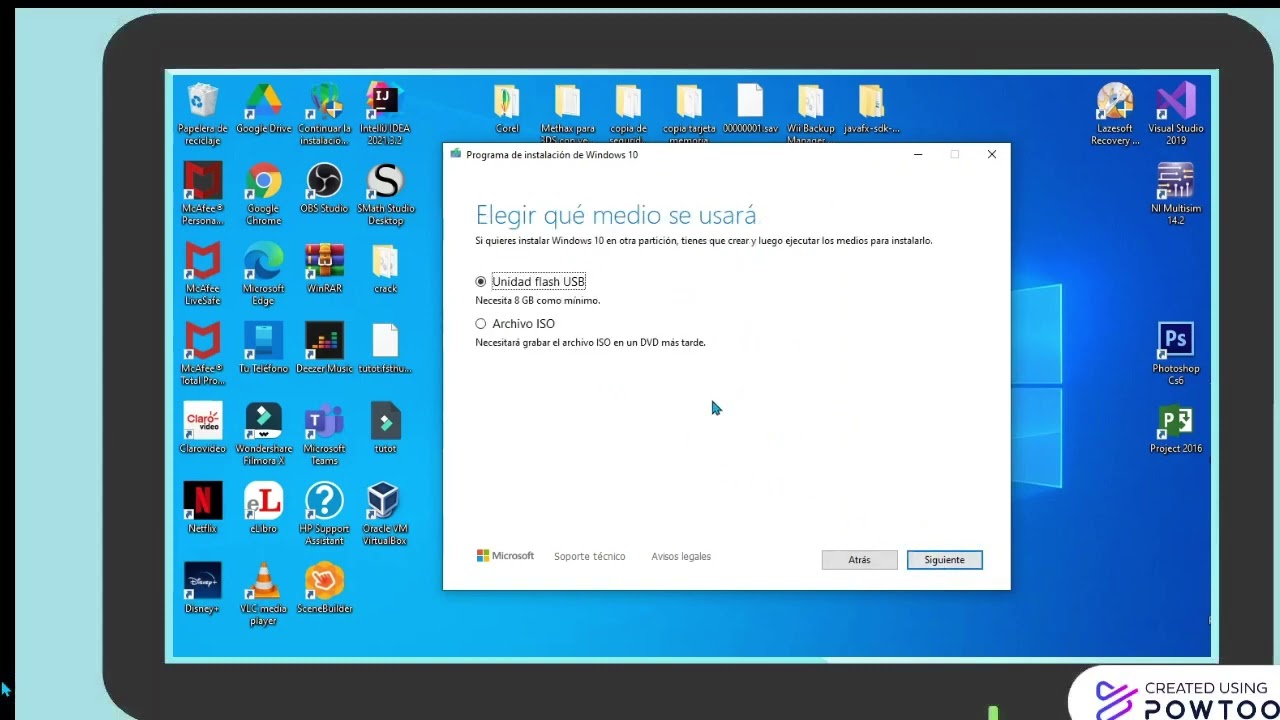Select the 00000001.sav file icon
1280x720 pixels.
point(750,101)
